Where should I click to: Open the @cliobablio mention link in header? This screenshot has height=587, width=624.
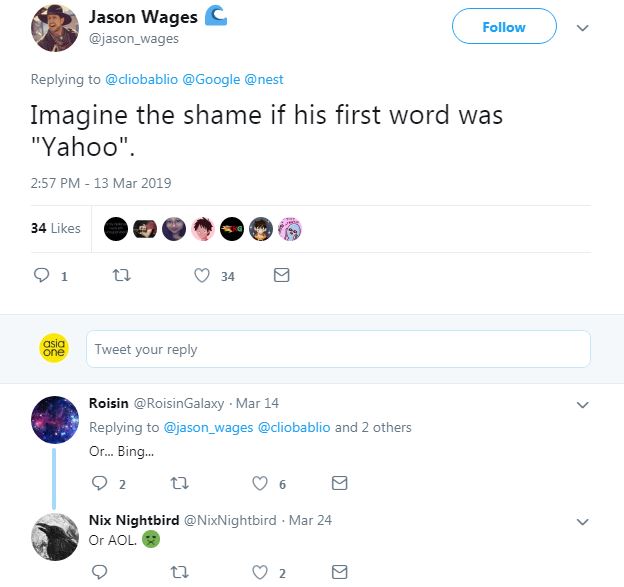(x=141, y=78)
